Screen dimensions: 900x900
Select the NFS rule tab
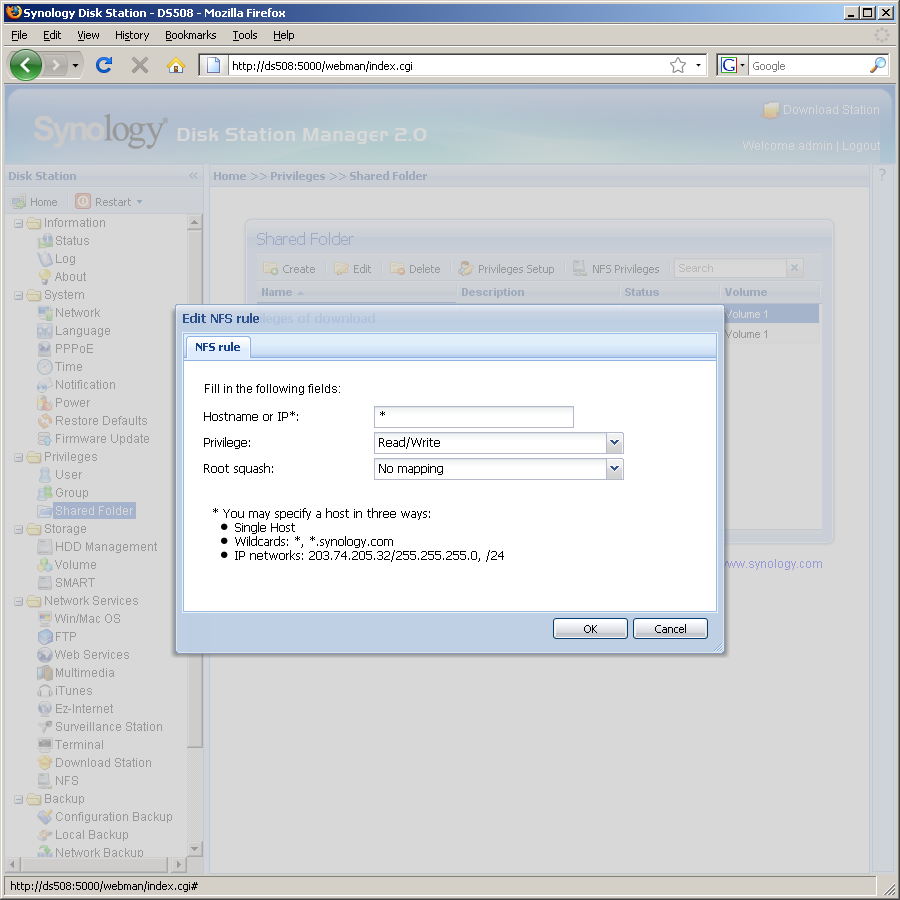(218, 347)
